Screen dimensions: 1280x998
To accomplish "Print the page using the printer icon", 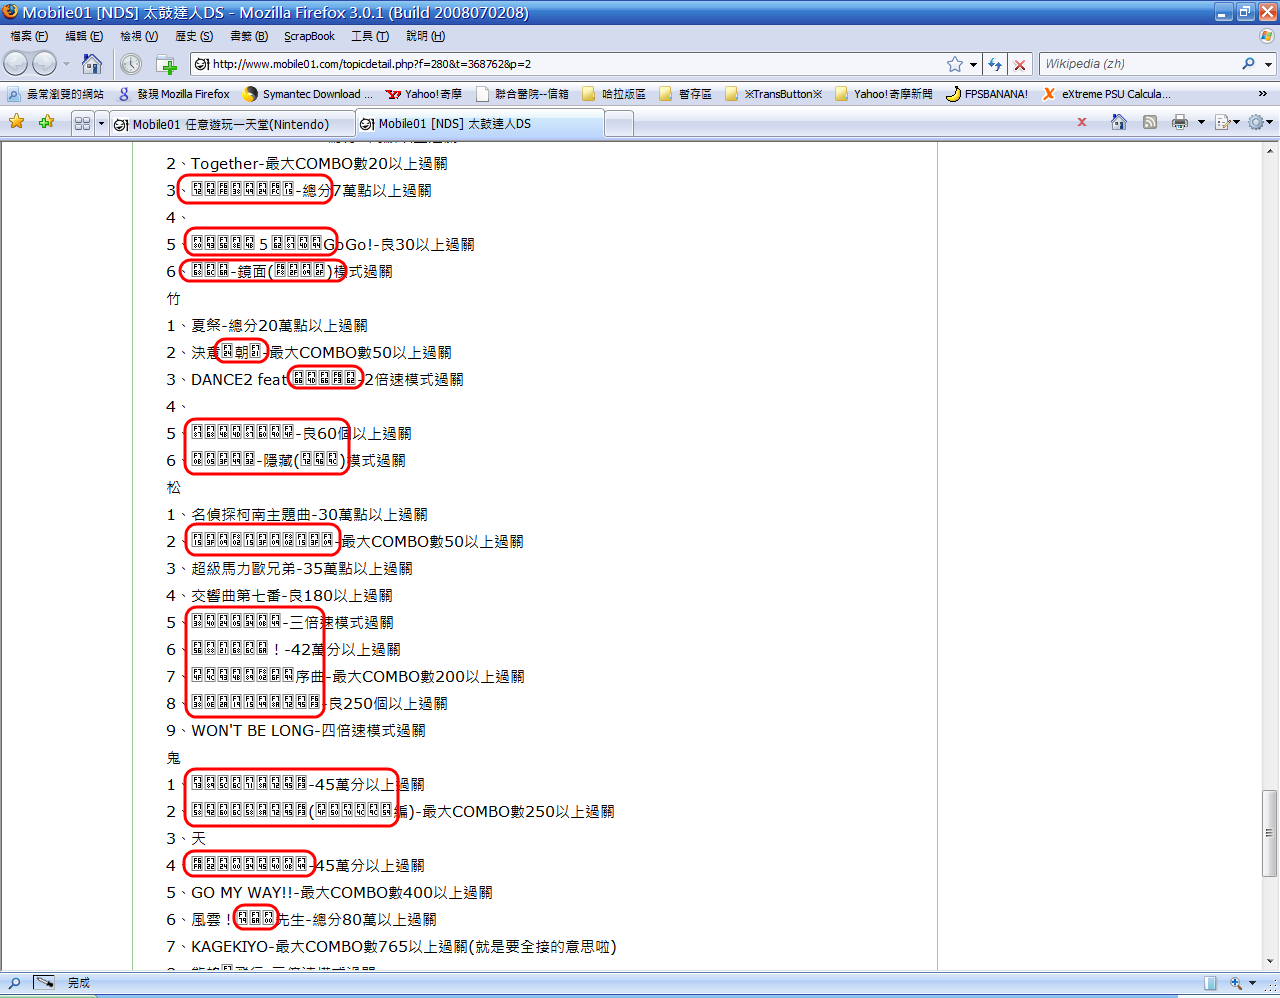I will click(1180, 122).
